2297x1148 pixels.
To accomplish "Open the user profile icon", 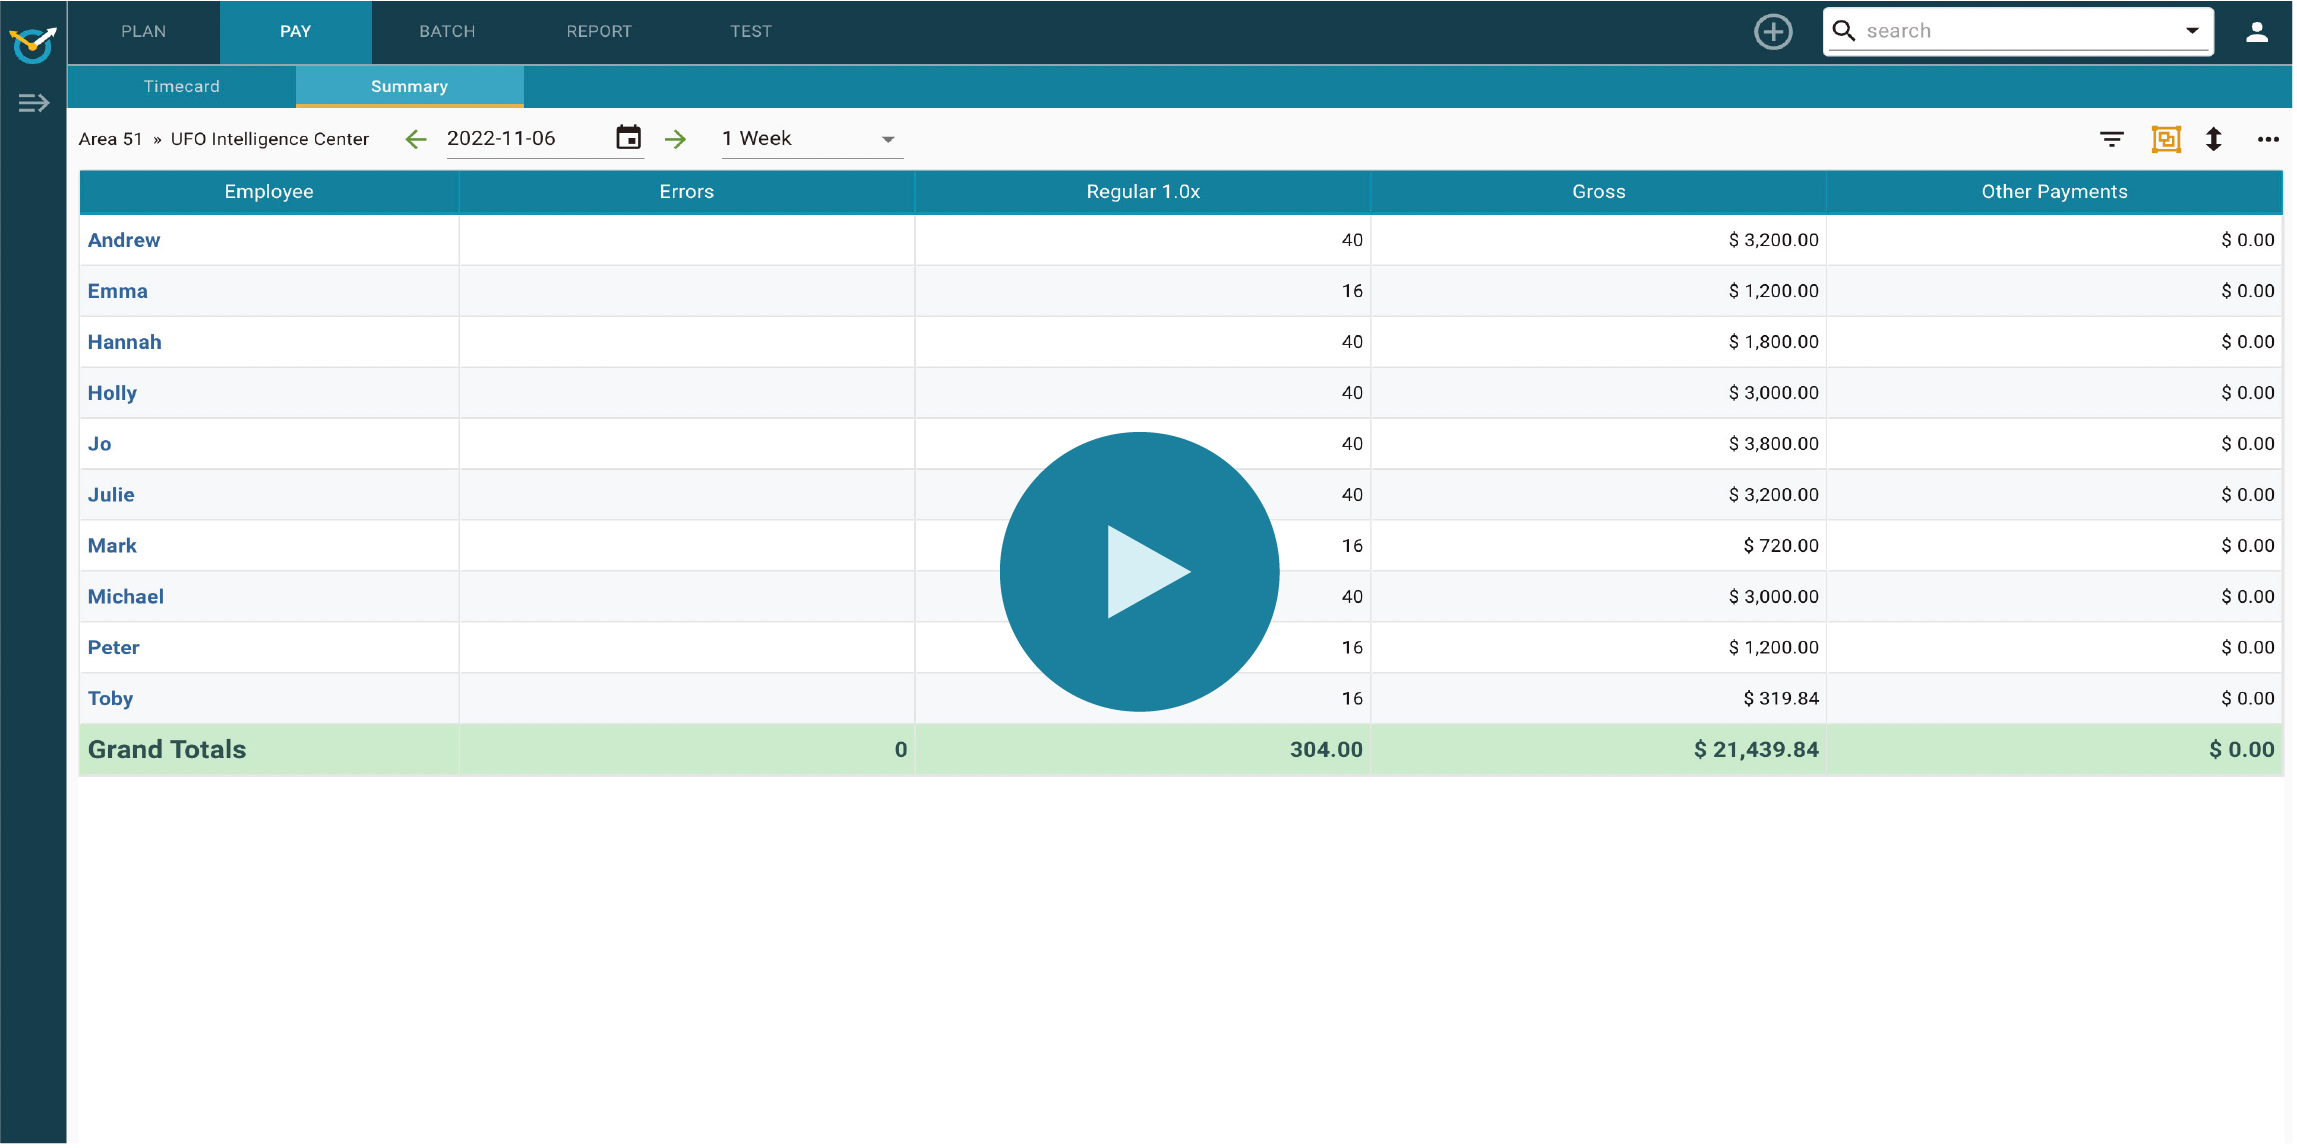I will (x=2256, y=31).
